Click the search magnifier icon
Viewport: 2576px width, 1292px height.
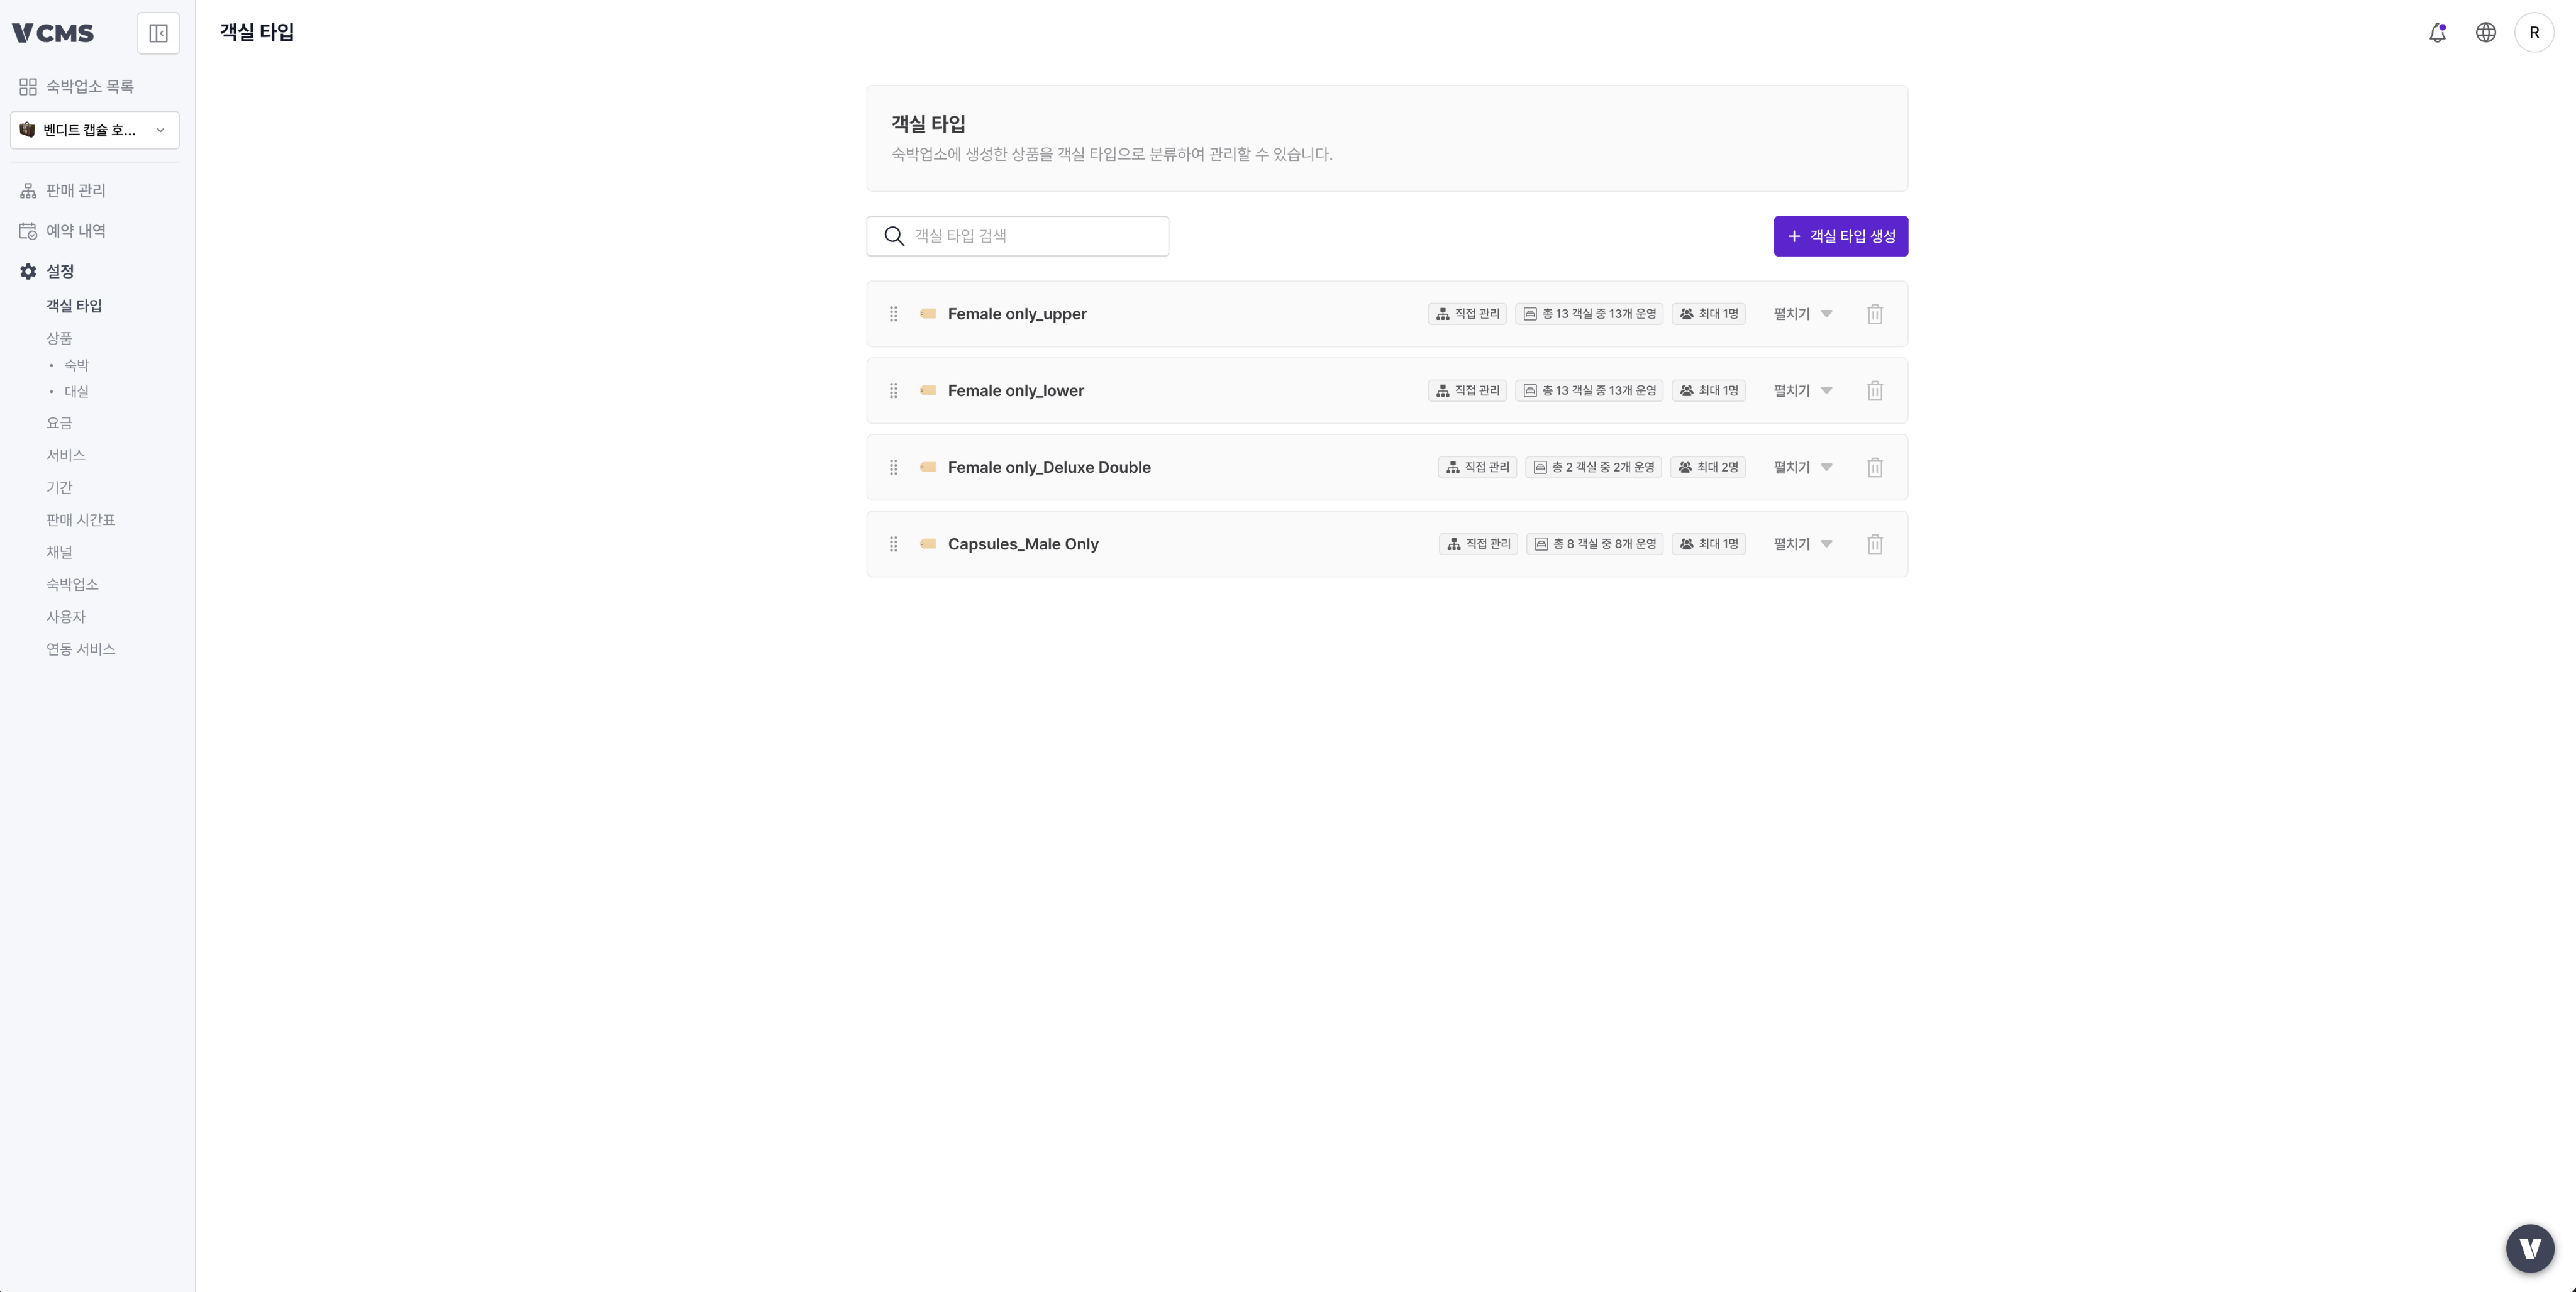click(894, 236)
